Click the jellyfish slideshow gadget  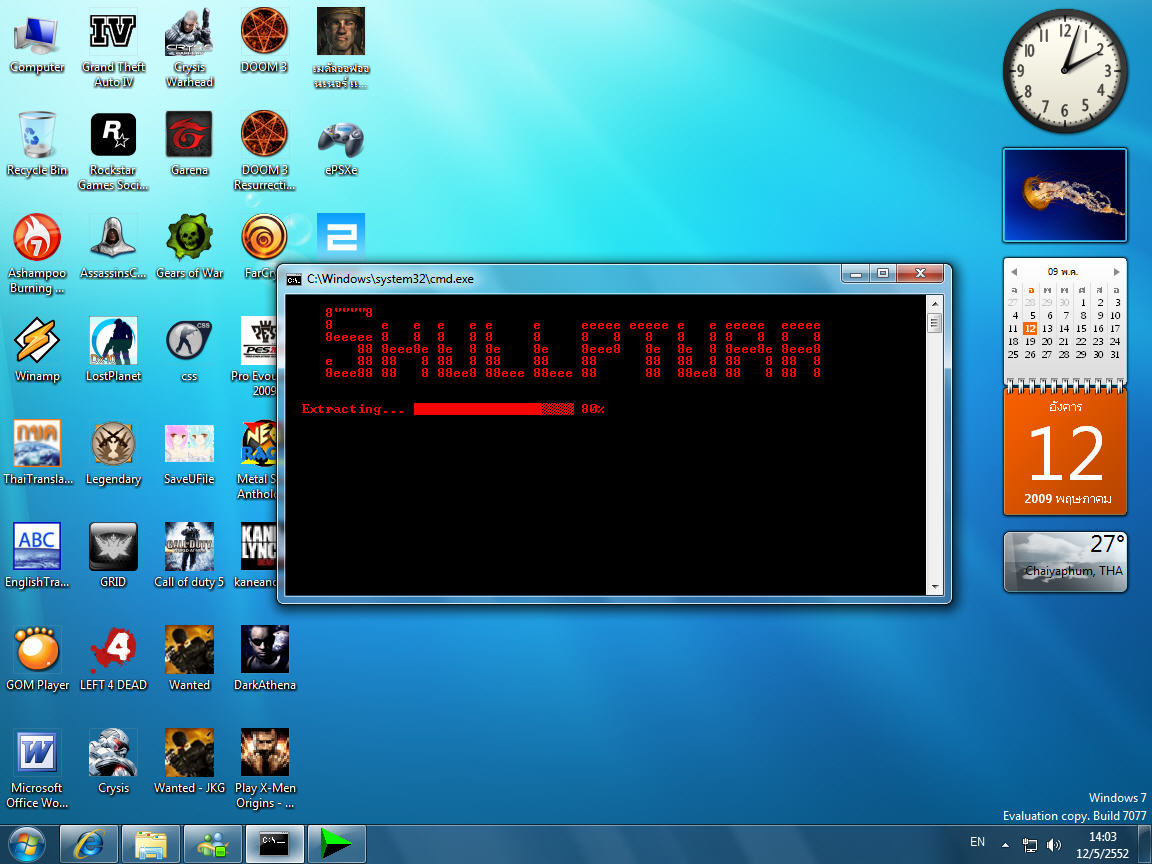pos(1065,195)
